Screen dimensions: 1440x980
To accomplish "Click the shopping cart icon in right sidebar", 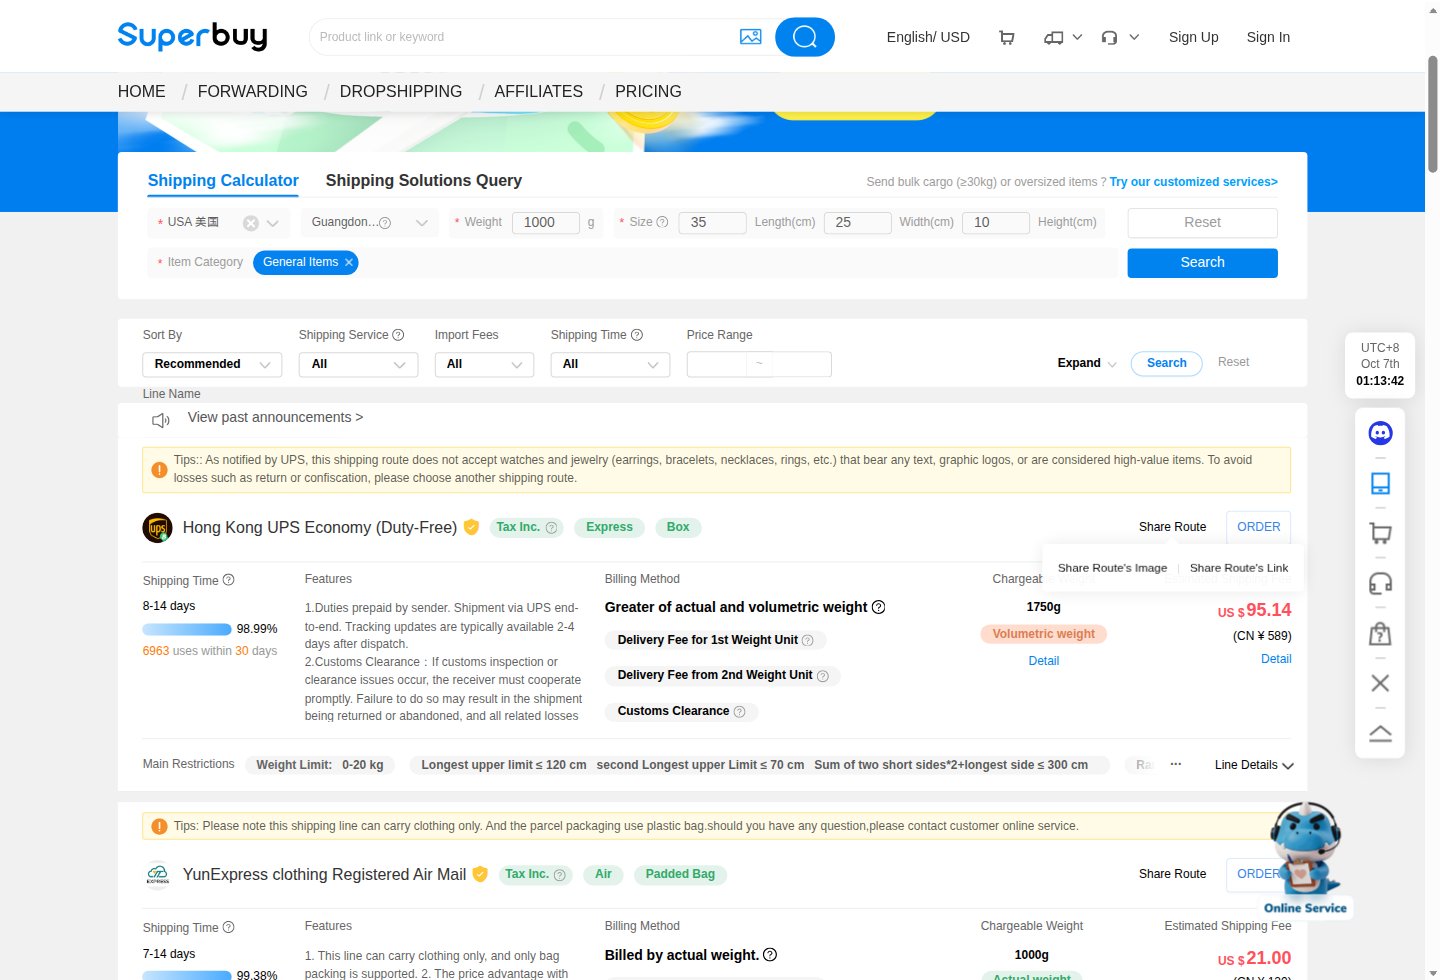I will (1380, 533).
